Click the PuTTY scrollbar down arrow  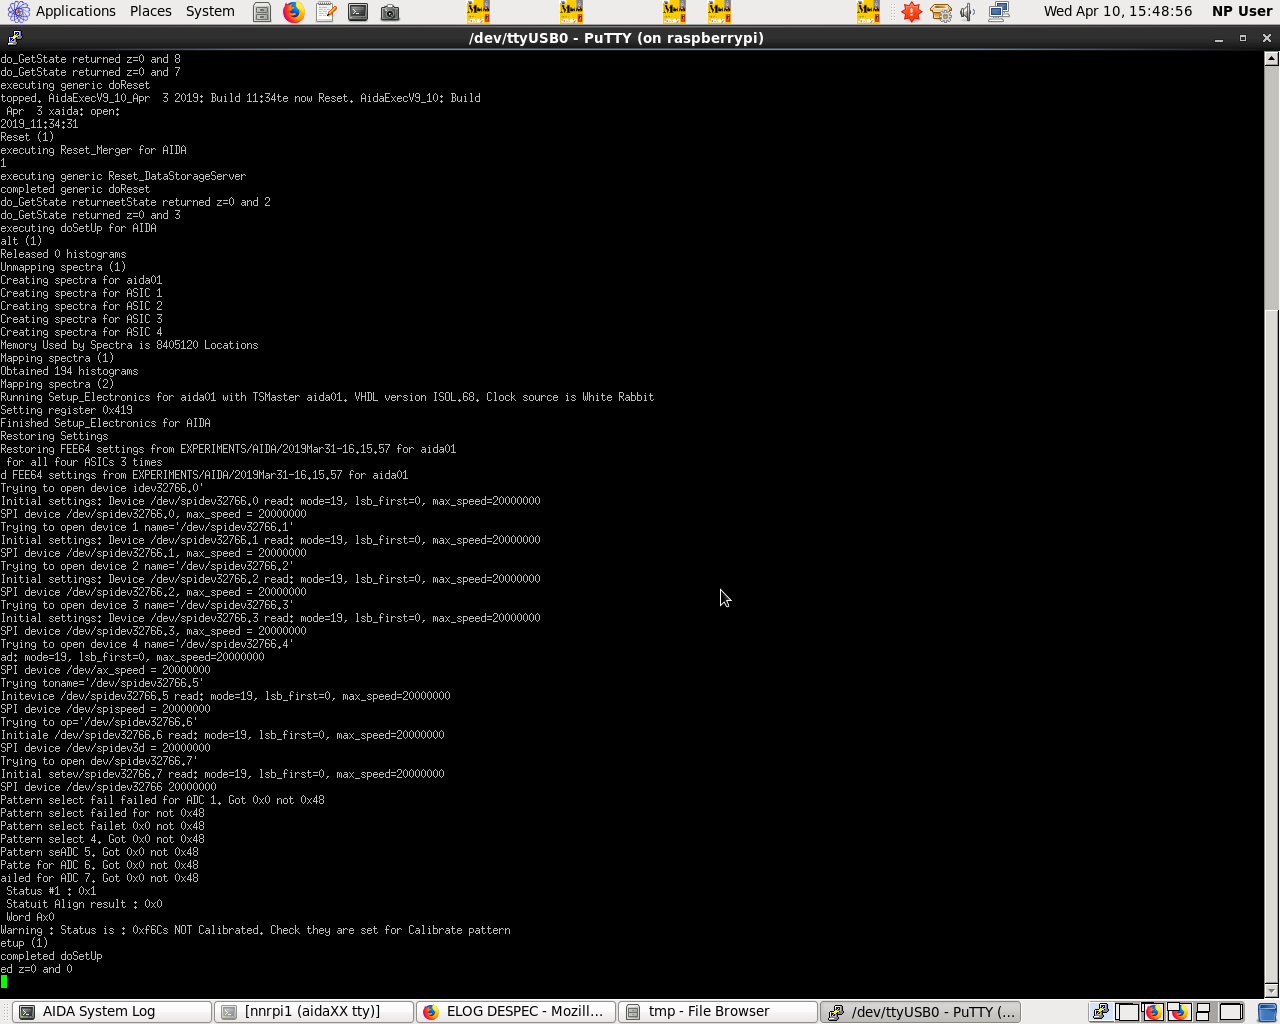pos(1272,989)
